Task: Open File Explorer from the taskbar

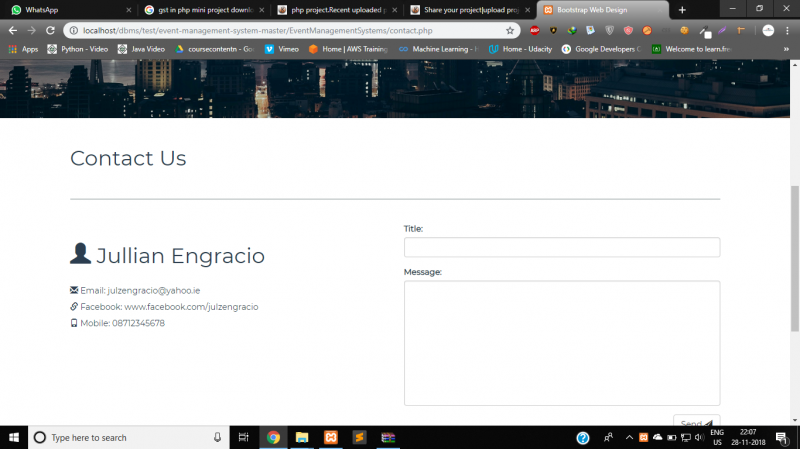Action: [x=302, y=437]
